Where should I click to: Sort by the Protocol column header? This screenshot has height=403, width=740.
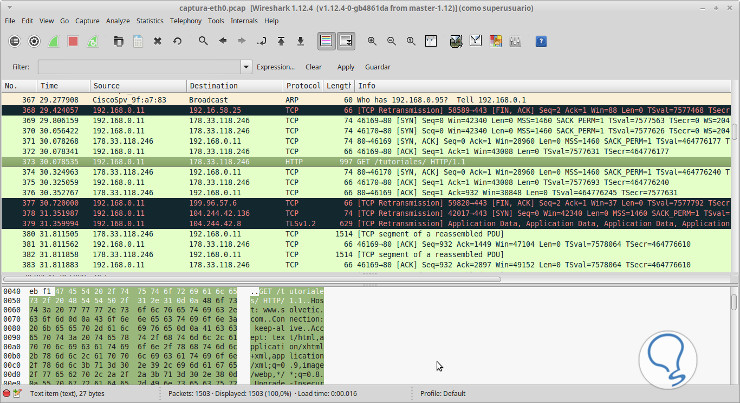tap(303, 86)
